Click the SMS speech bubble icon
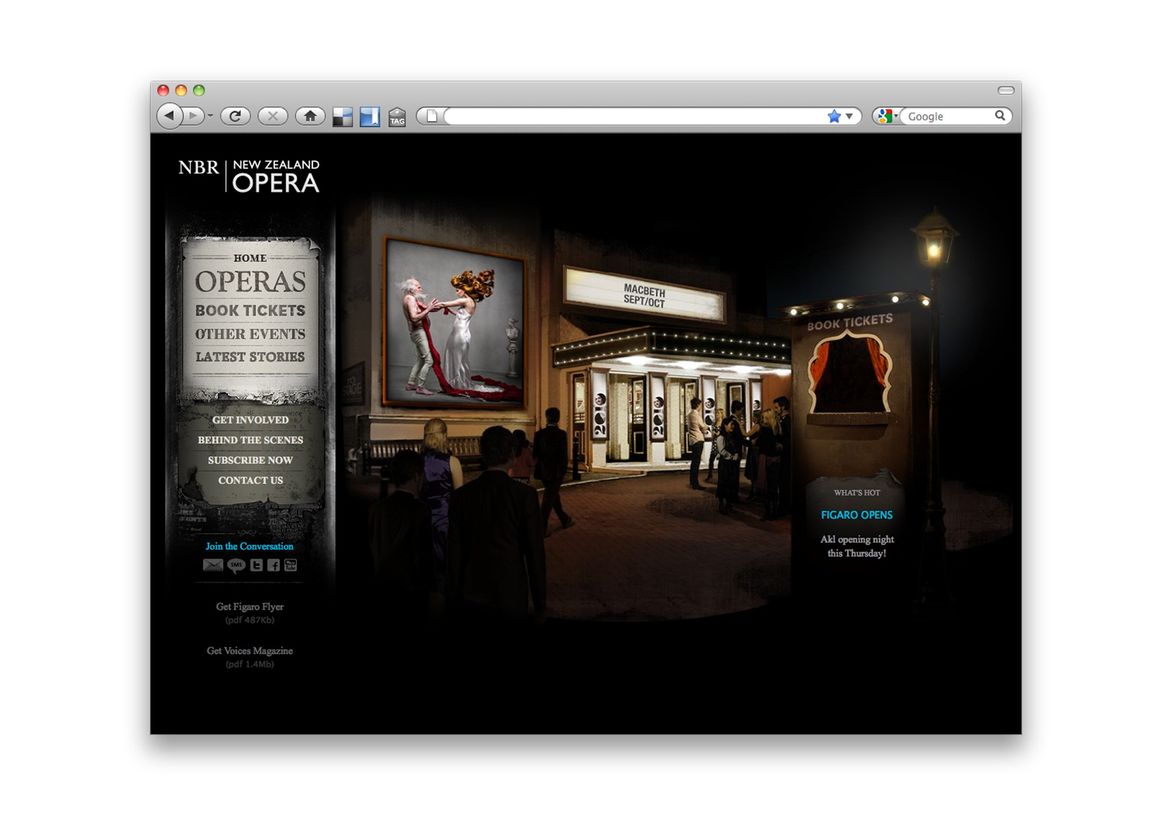The image size is (1172, 826). pos(235,565)
